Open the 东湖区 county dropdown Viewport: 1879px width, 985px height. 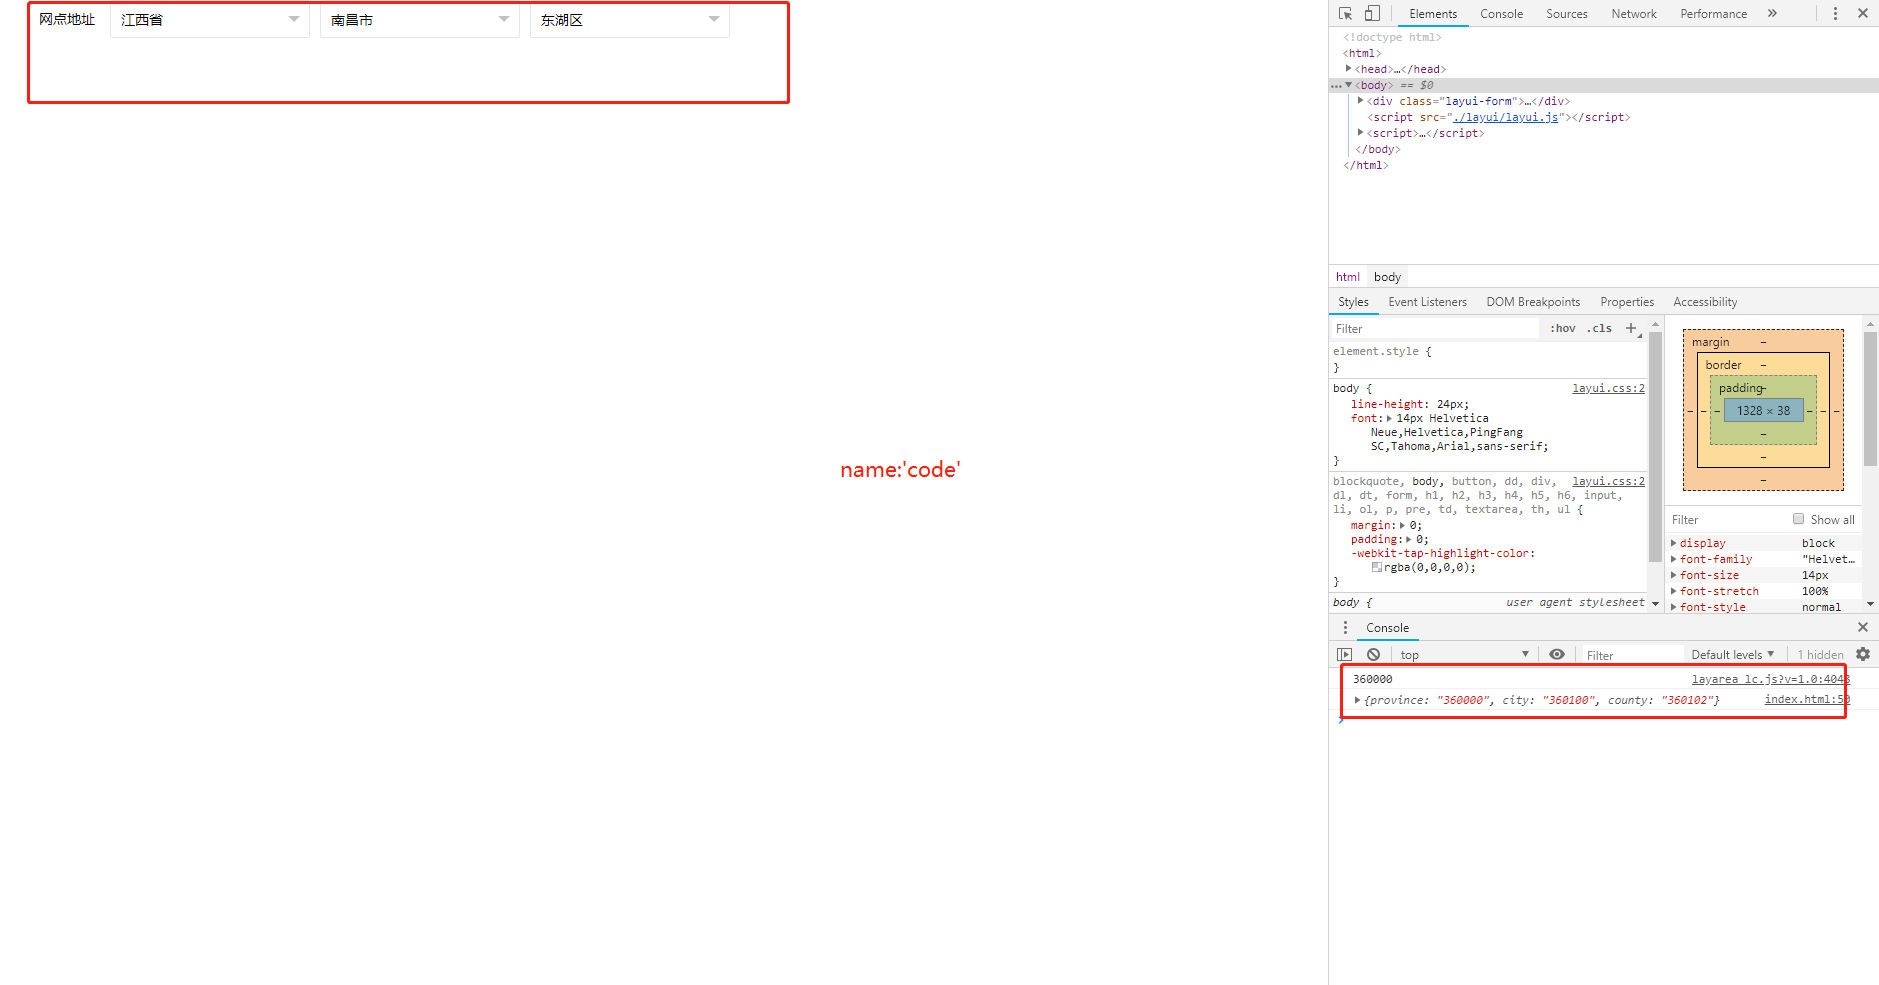(629, 20)
